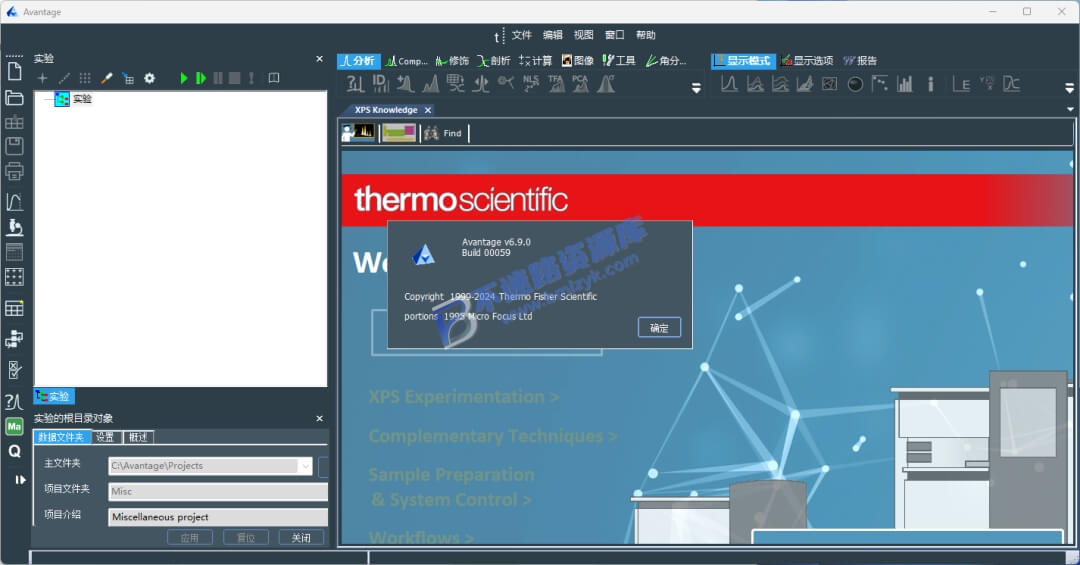Viewport: 1080px width, 565px height.
Task: Select the 显示模式 tab
Action: (x=743, y=61)
